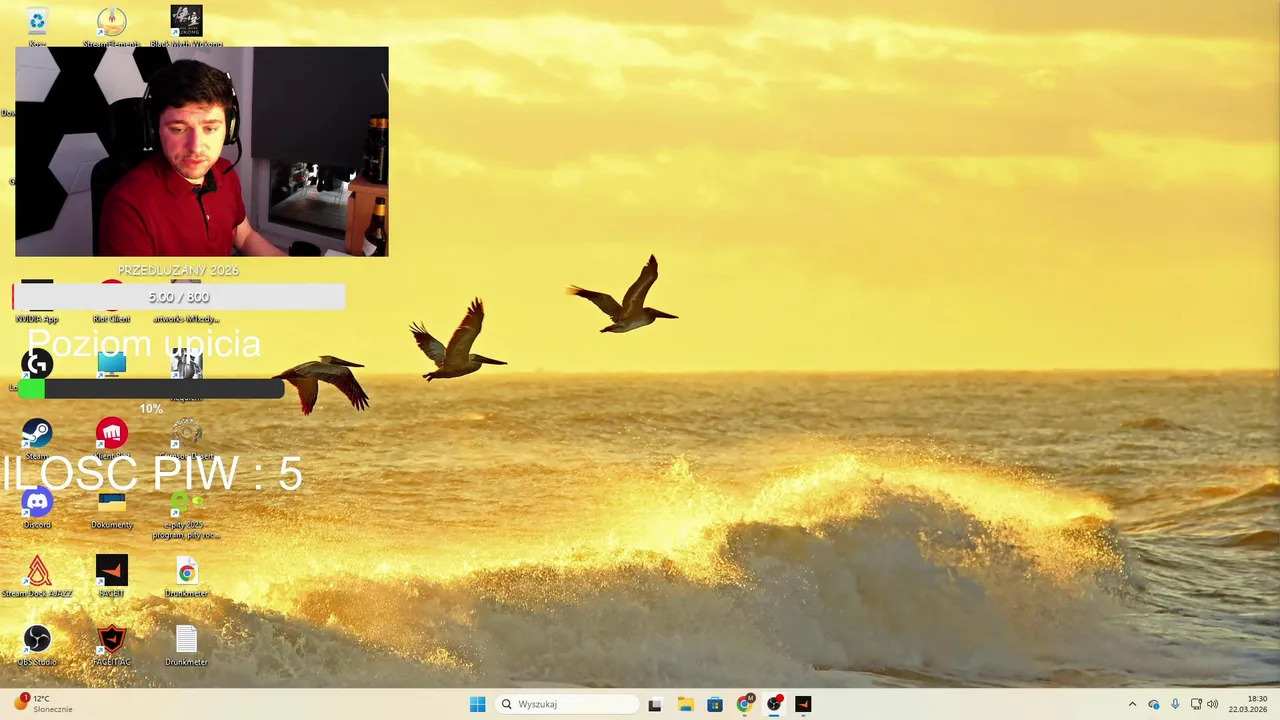
Task: Open the network tray icon
Action: [1196, 704]
